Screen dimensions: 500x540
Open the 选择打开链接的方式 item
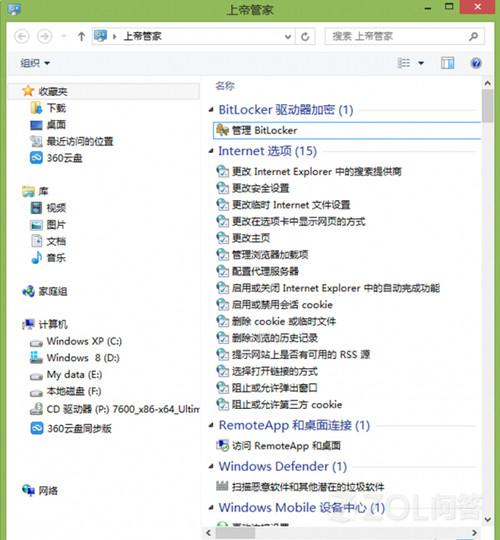(275, 371)
